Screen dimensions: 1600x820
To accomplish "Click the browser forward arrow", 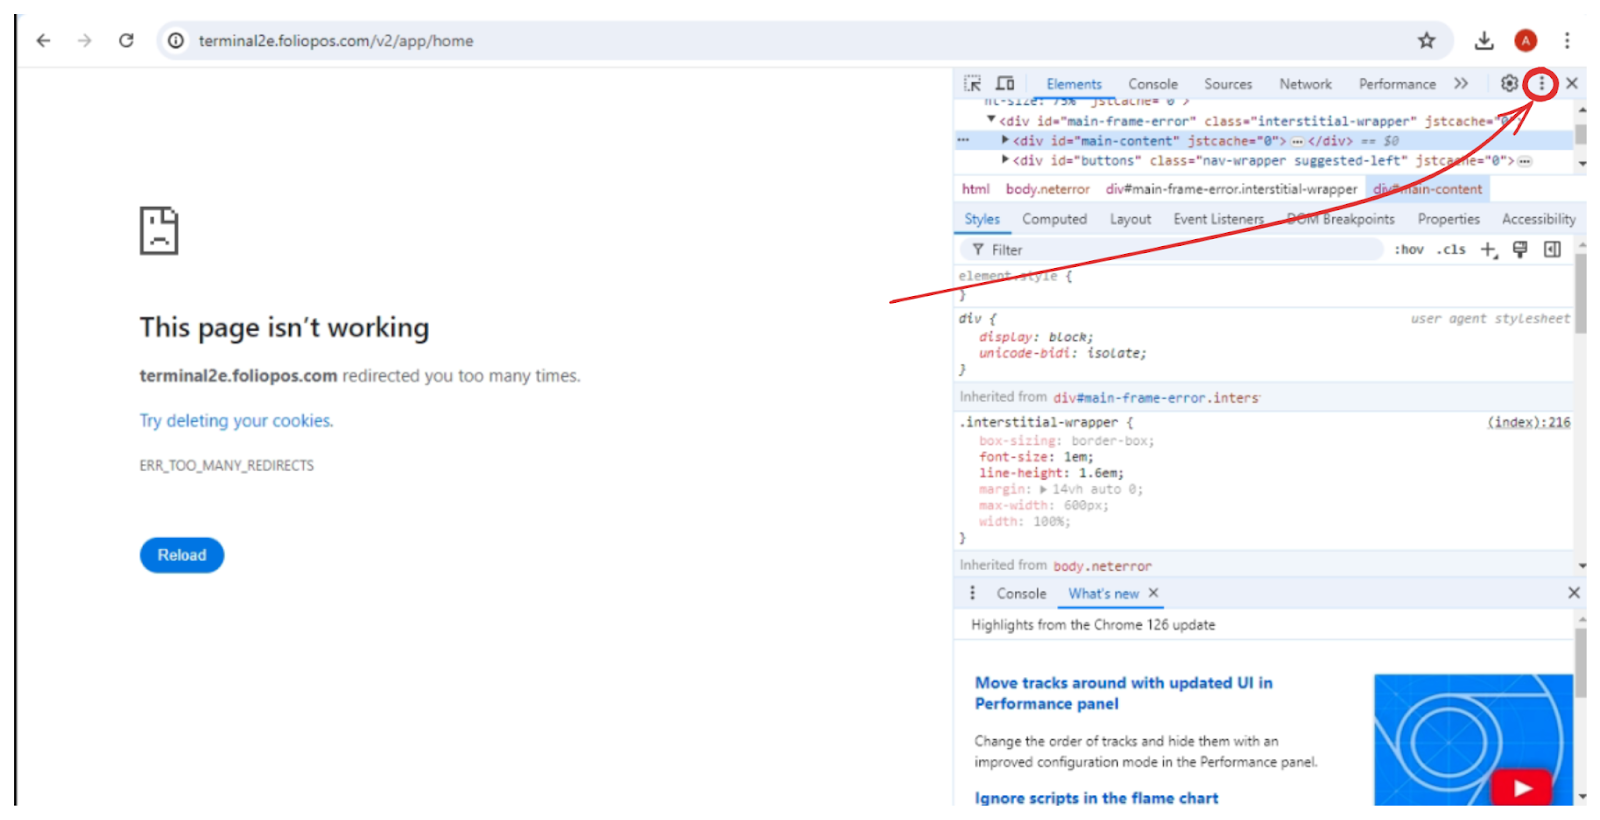I will (x=85, y=41).
